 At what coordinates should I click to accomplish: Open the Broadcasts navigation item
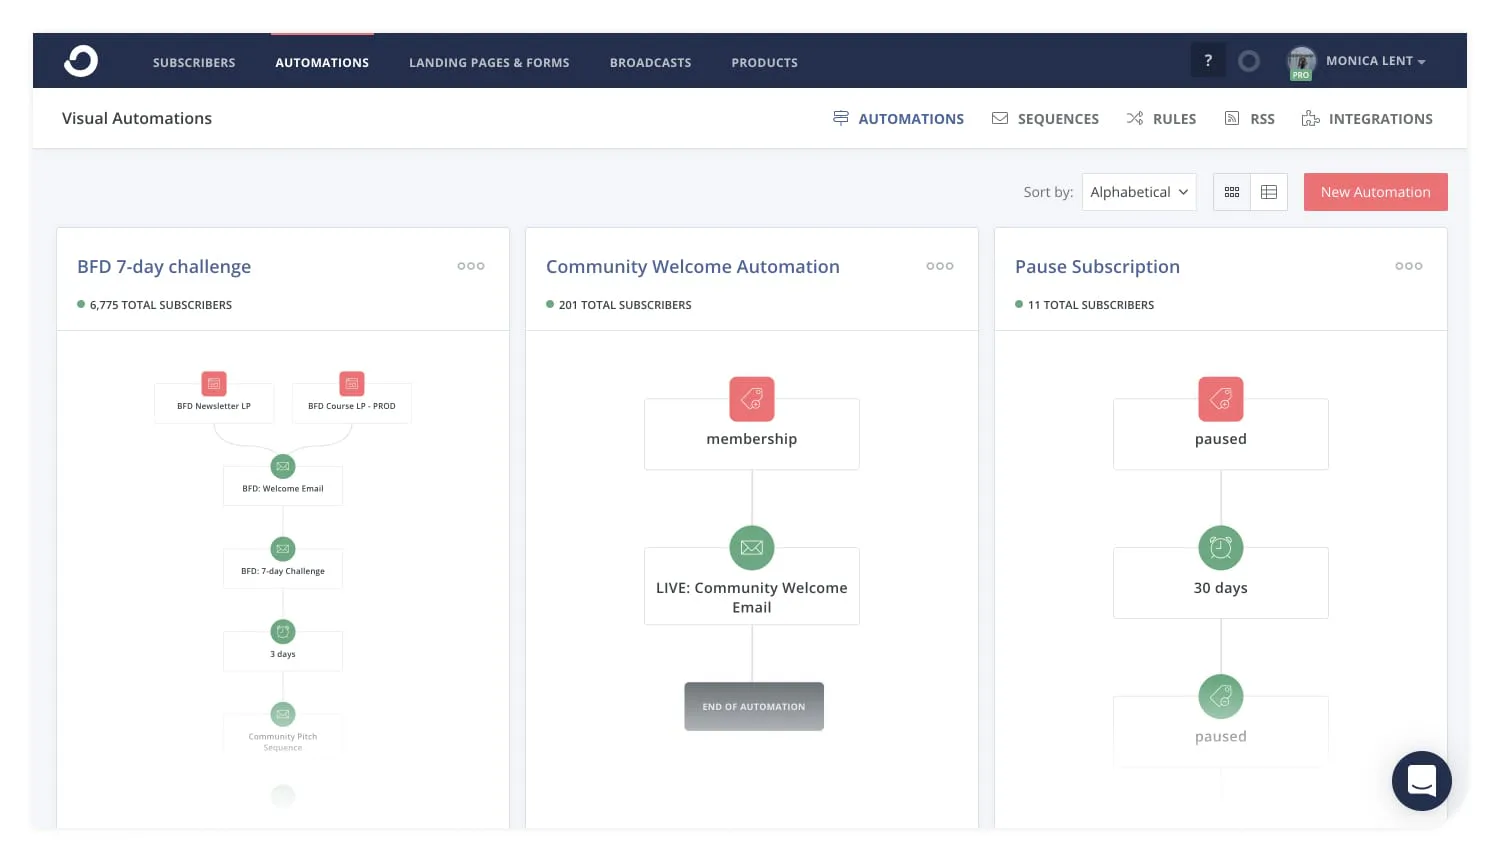click(650, 62)
